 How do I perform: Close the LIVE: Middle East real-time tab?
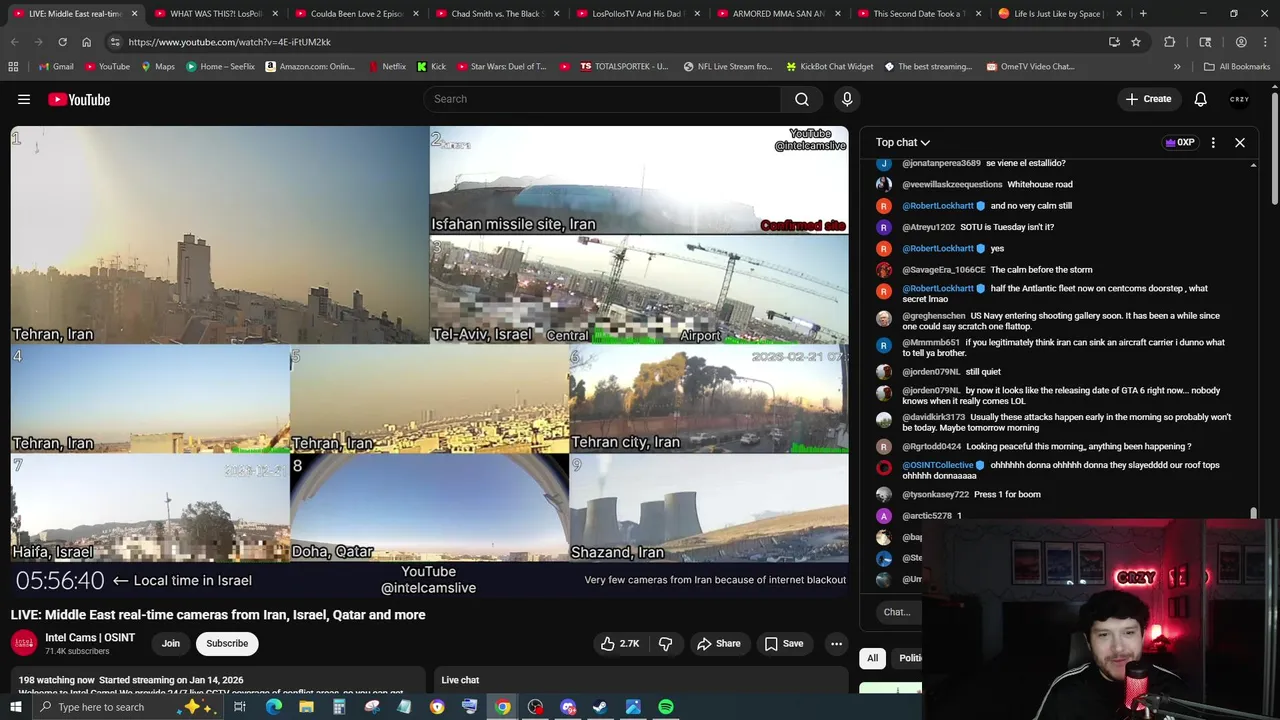coord(134,14)
